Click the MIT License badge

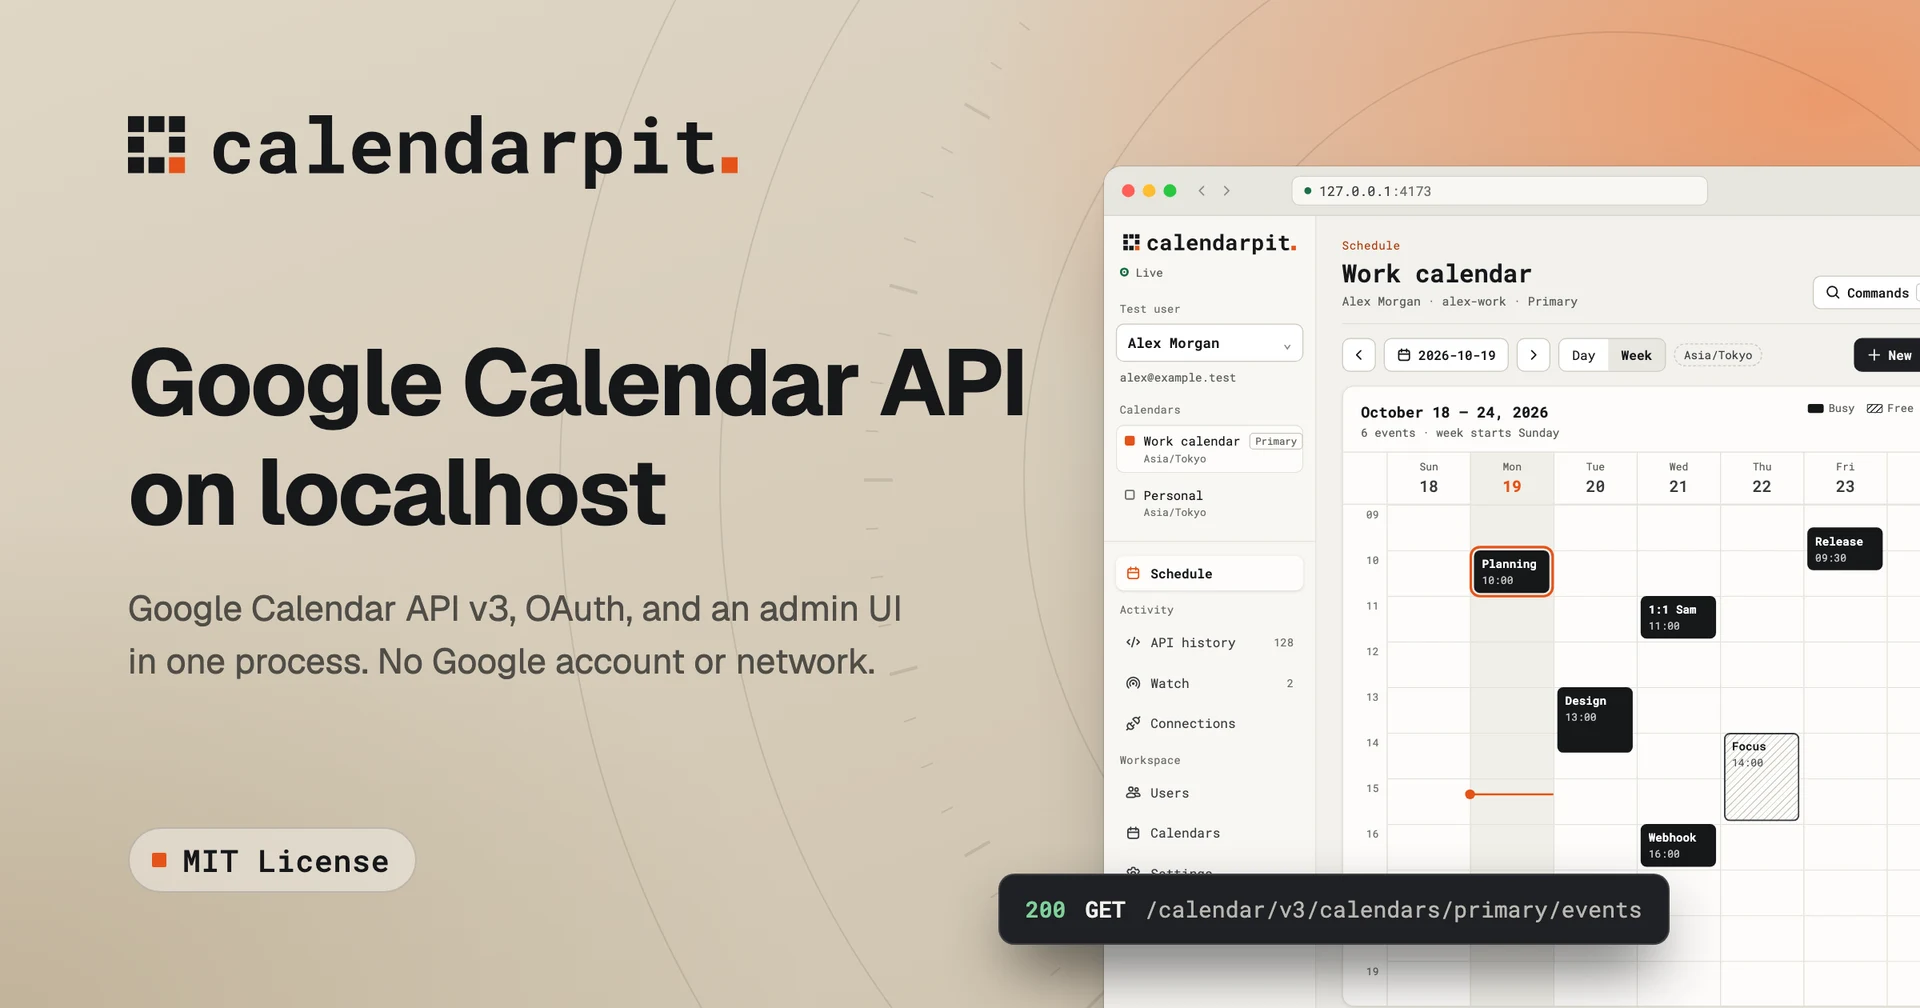point(272,860)
